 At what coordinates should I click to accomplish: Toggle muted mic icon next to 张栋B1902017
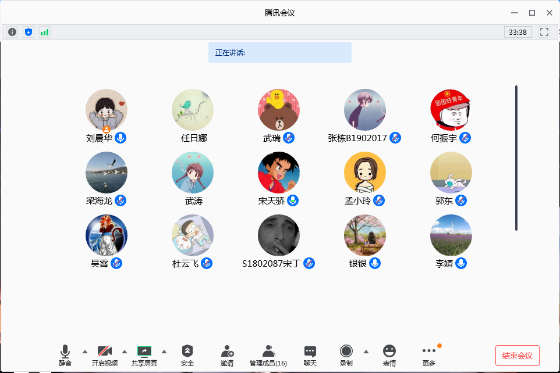point(395,138)
